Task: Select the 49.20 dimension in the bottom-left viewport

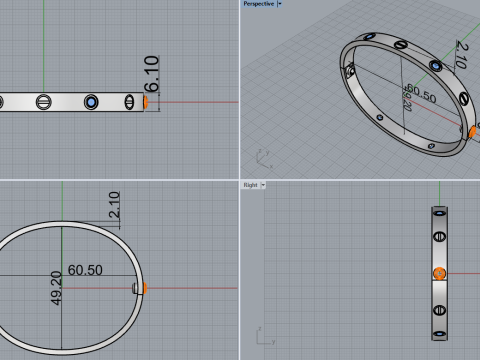Action: click(56, 288)
